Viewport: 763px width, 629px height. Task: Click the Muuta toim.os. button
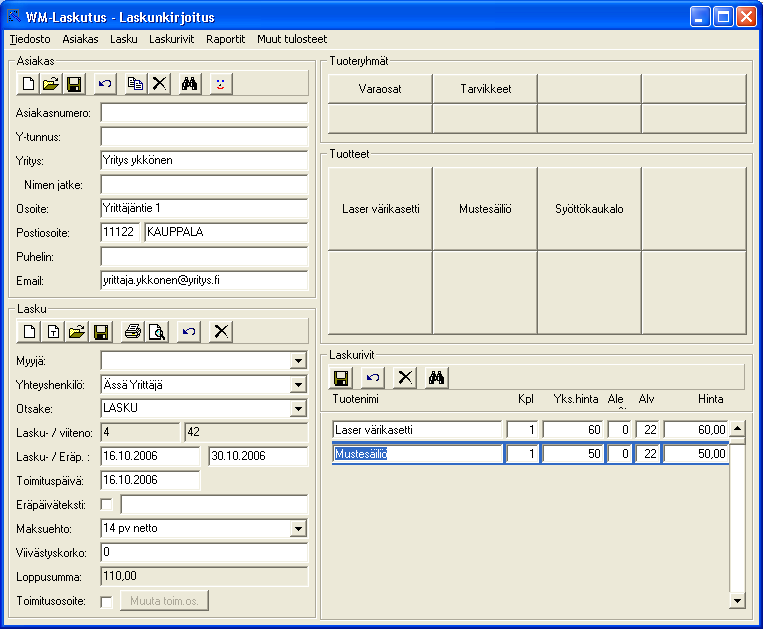pyautogui.click(x=164, y=601)
